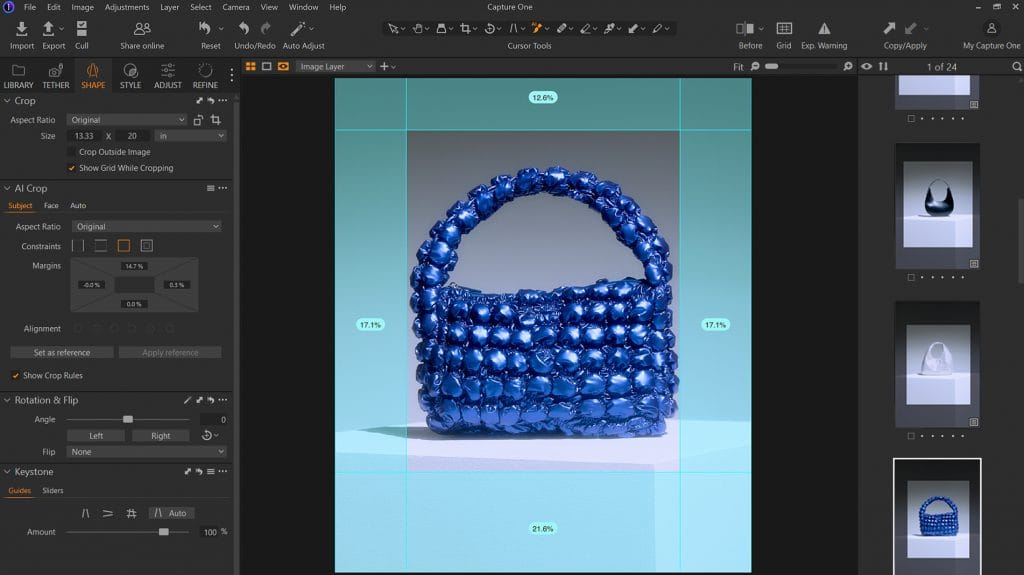Click the Apply reference button

pyautogui.click(x=170, y=353)
